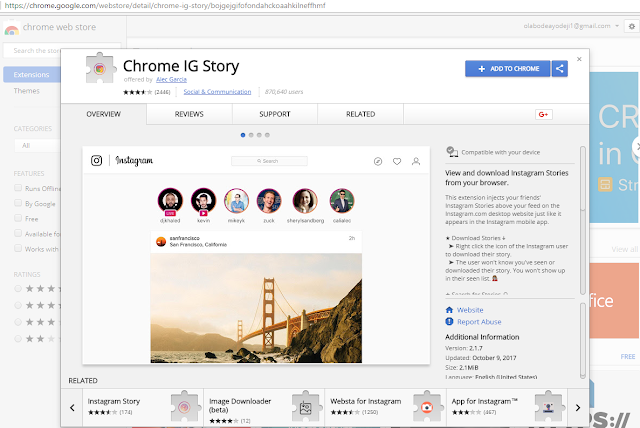Click the Report Abuse link

pyautogui.click(x=479, y=322)
